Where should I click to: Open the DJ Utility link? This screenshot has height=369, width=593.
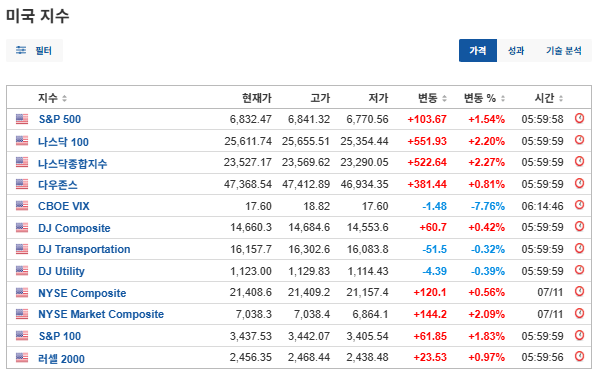pos(61,271)
